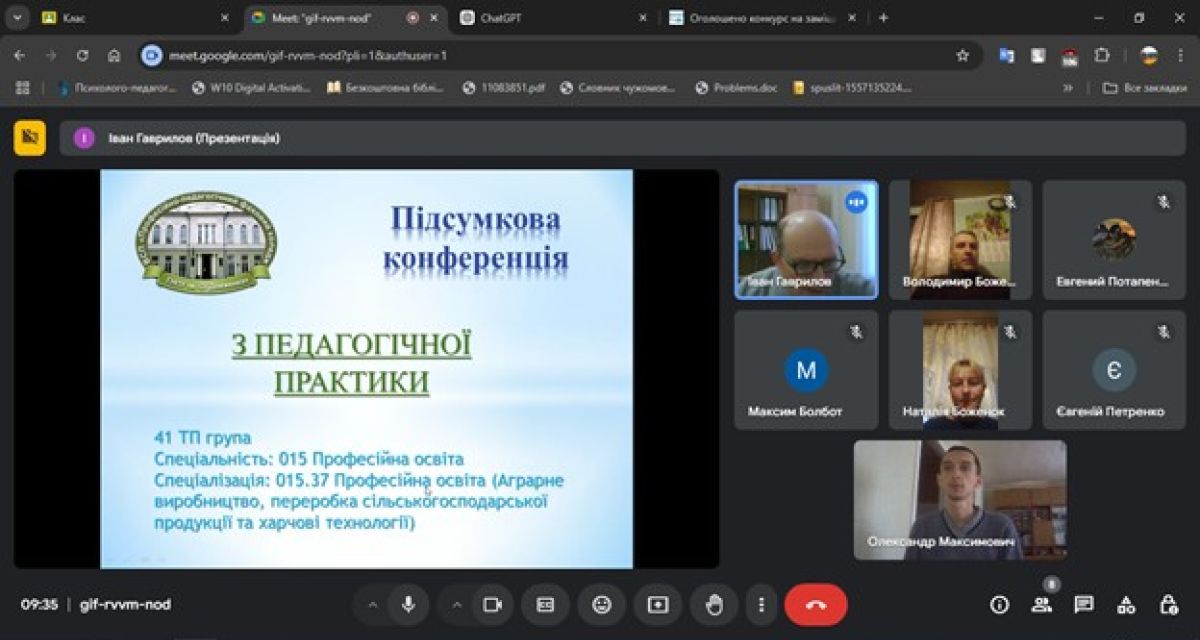Screen dimensions: 1200x640
Task: Expand audio settings chevron beside microphone
Action: click(373, 605)
